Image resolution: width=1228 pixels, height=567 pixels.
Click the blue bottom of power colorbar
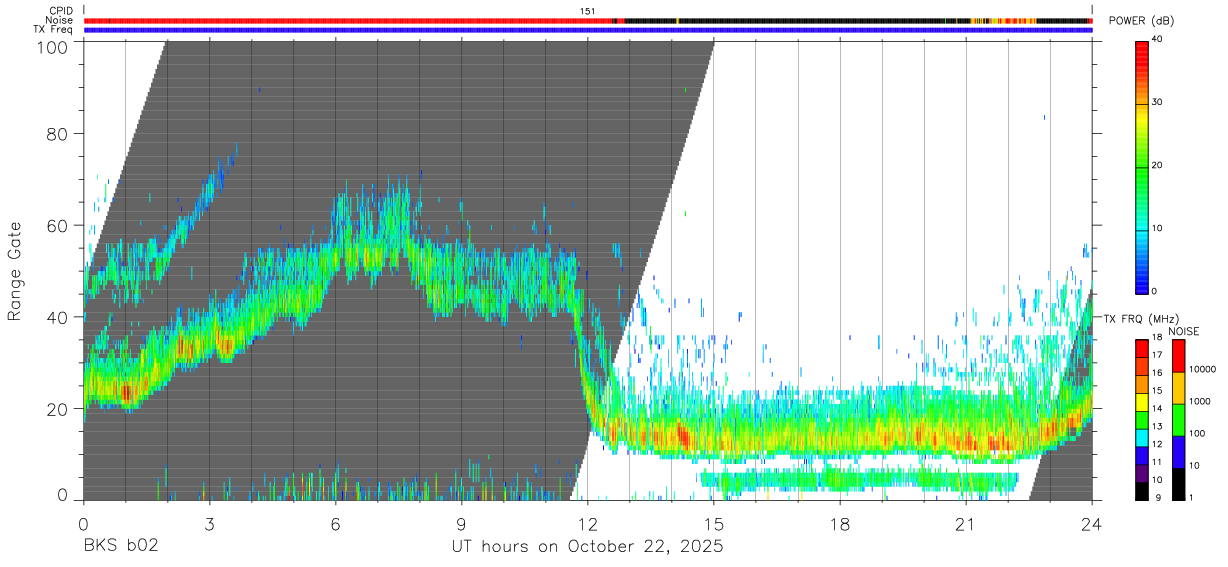[x=1142, y=282]
